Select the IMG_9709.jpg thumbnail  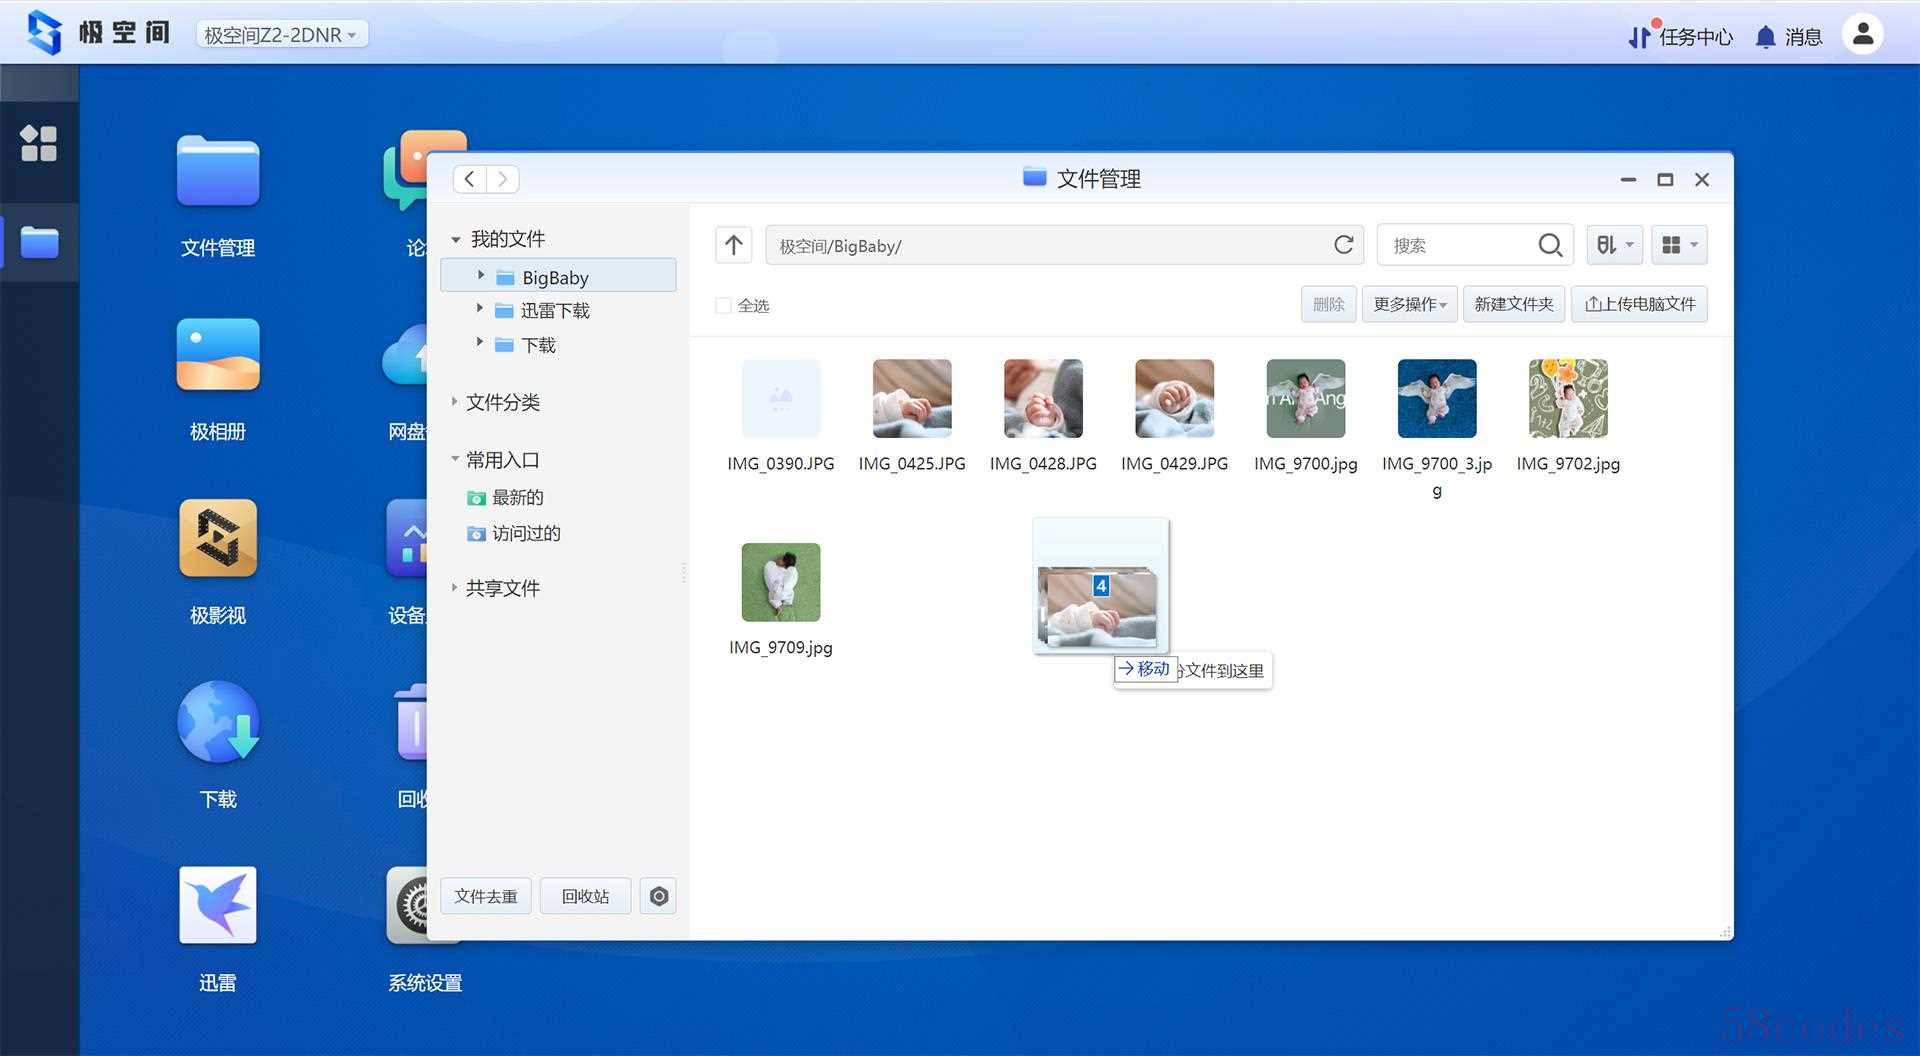coord(780,583)
